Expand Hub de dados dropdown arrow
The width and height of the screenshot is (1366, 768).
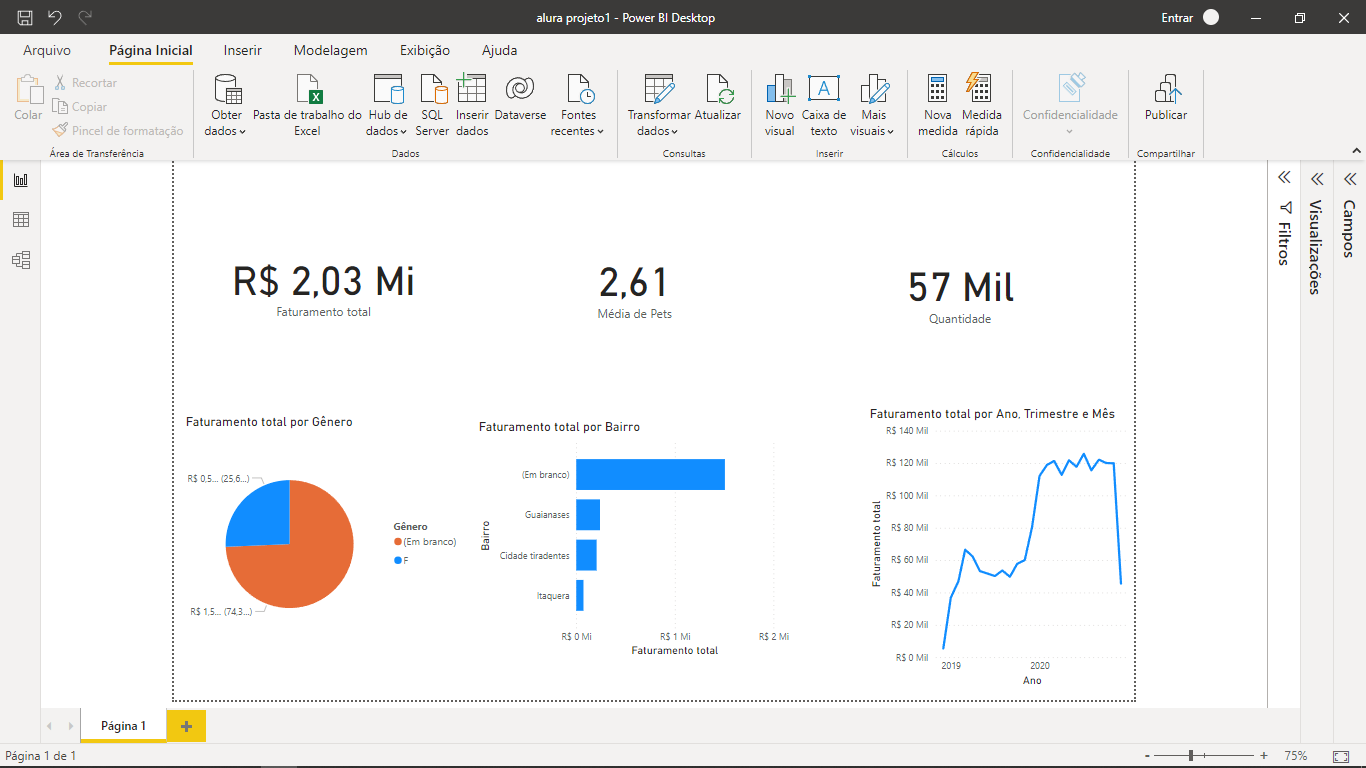tap(404, 132)
